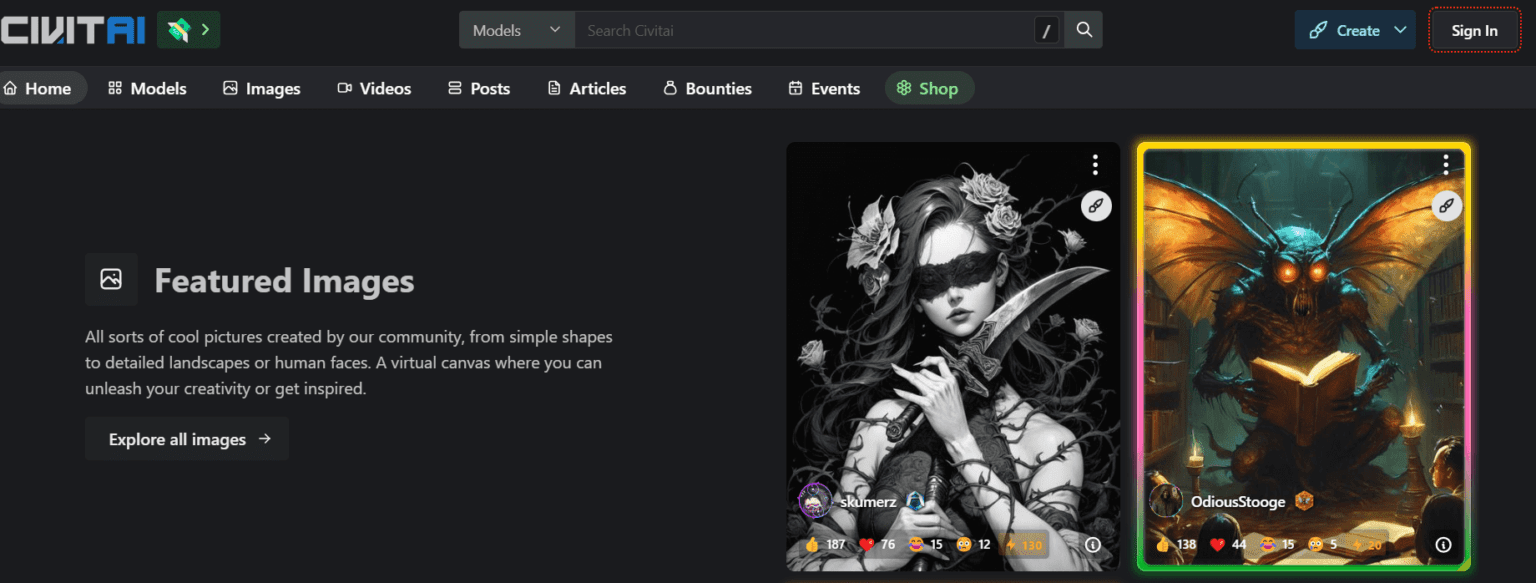The width and height of the screenshot is (1536, 583).
Task: Click the remix brush icon on skumerz image
Action: point(1096,206)
